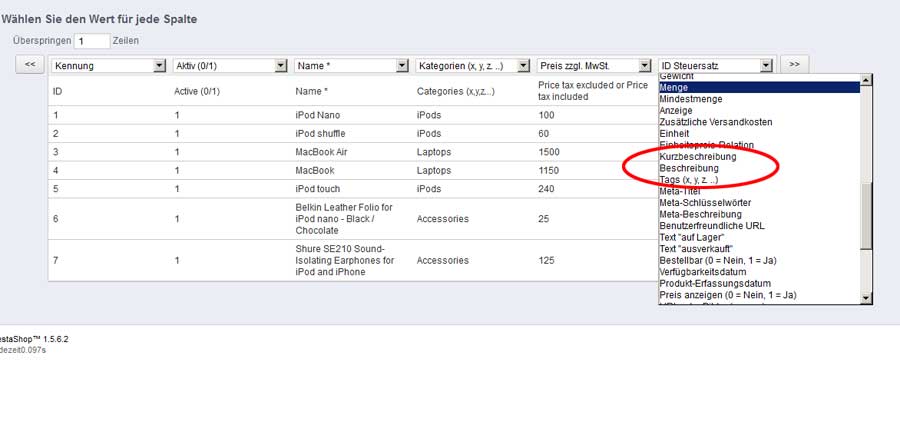Click the Überspringen rows input field
The width and height of the screenshot is (900, 432).
(x=93, y=41)
